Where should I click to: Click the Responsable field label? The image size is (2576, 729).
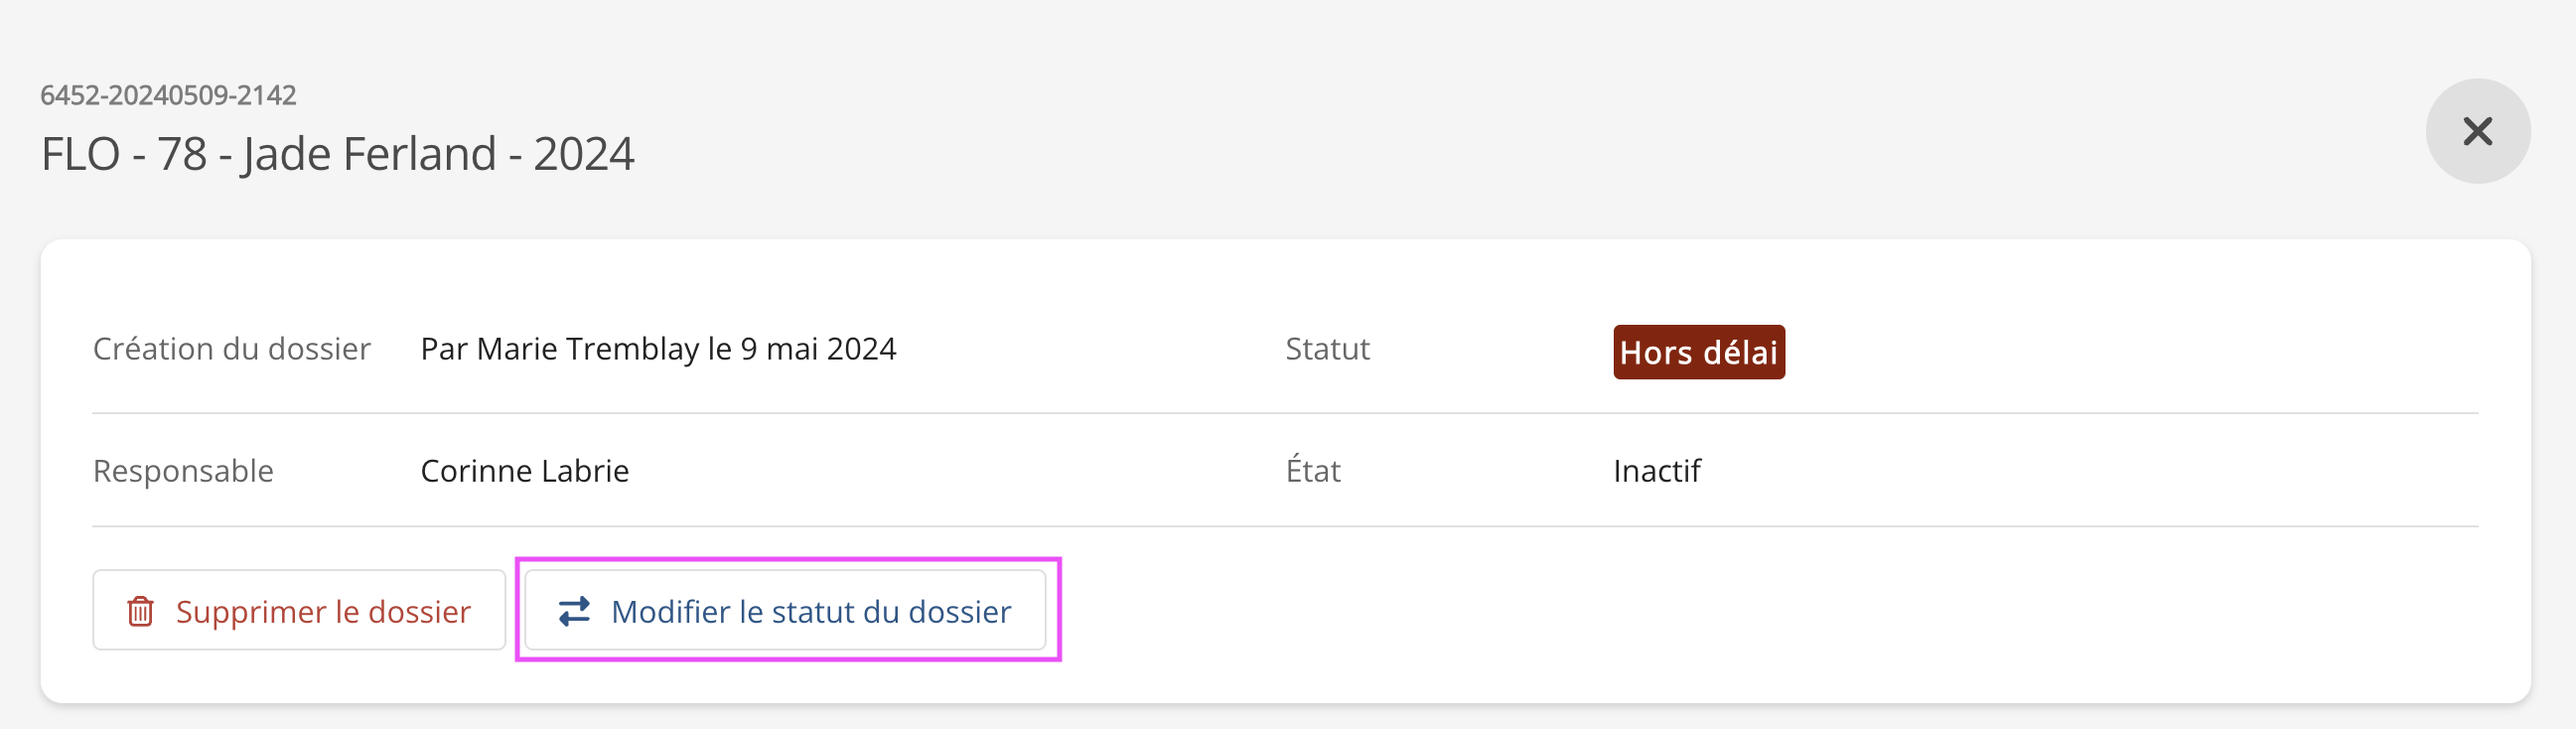(183, 471)
